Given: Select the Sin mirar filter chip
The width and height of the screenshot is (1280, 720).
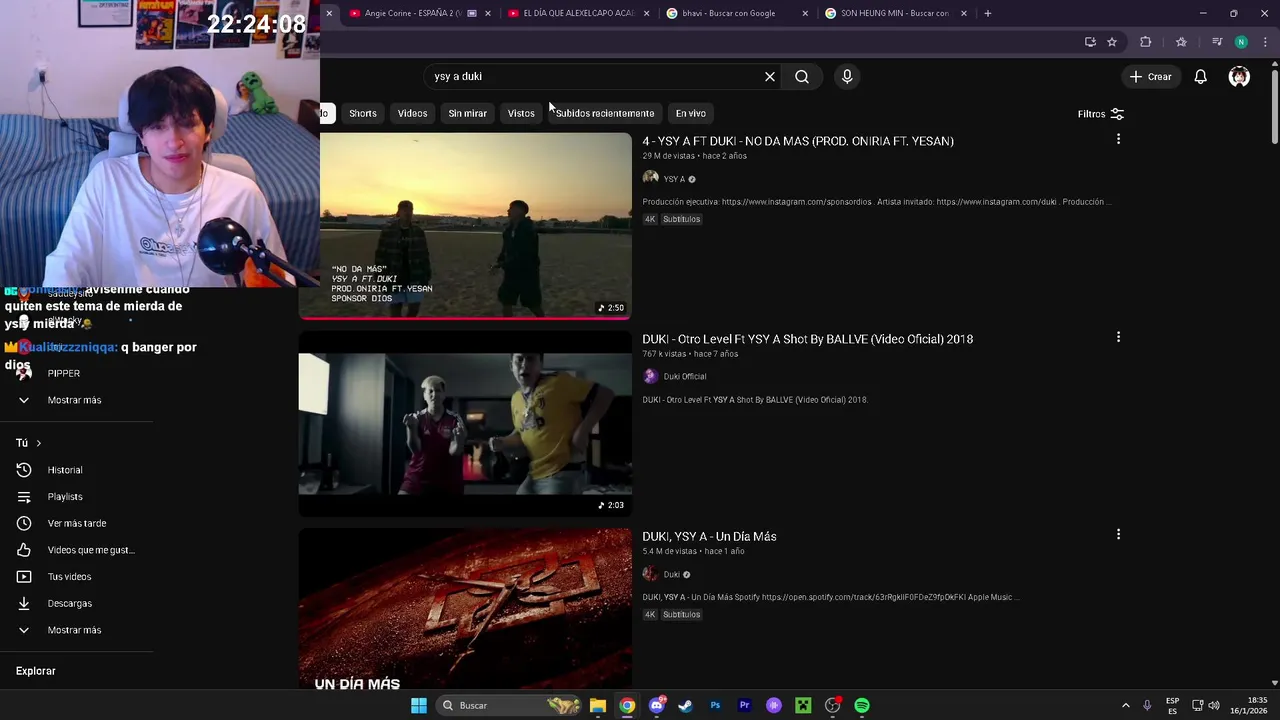Looking at the screenshot, I should click(x=467, y=113).
